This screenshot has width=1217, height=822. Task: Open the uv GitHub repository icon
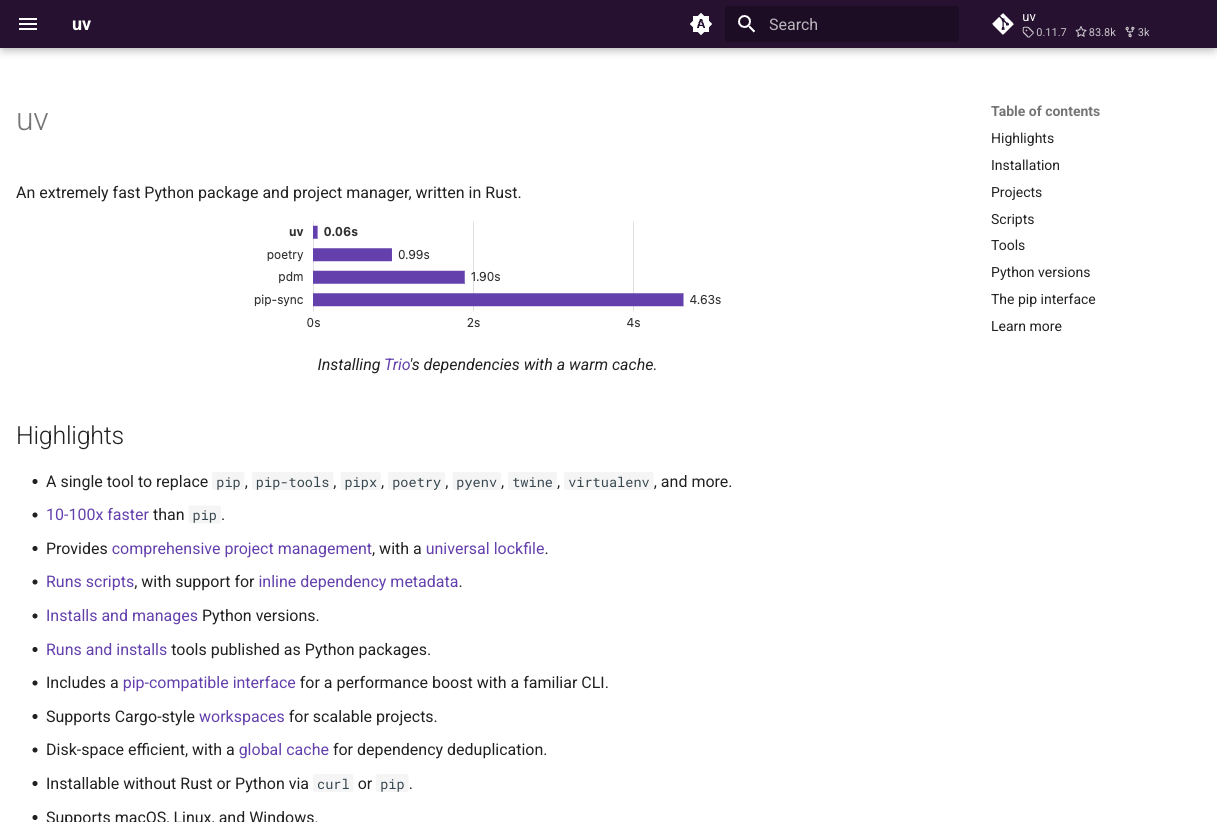click(x=1003, y=24)
